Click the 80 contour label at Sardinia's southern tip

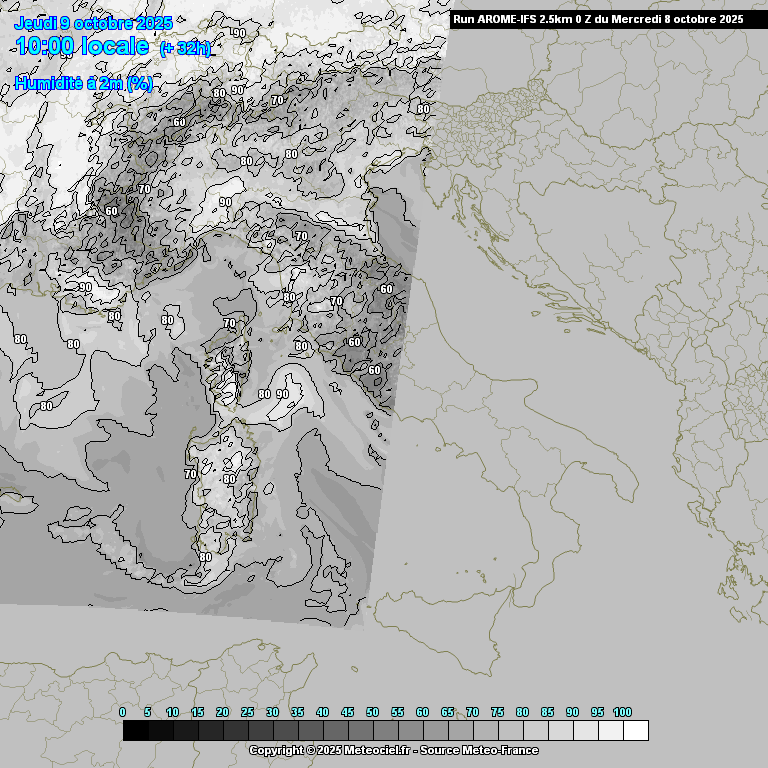point(205,557)
